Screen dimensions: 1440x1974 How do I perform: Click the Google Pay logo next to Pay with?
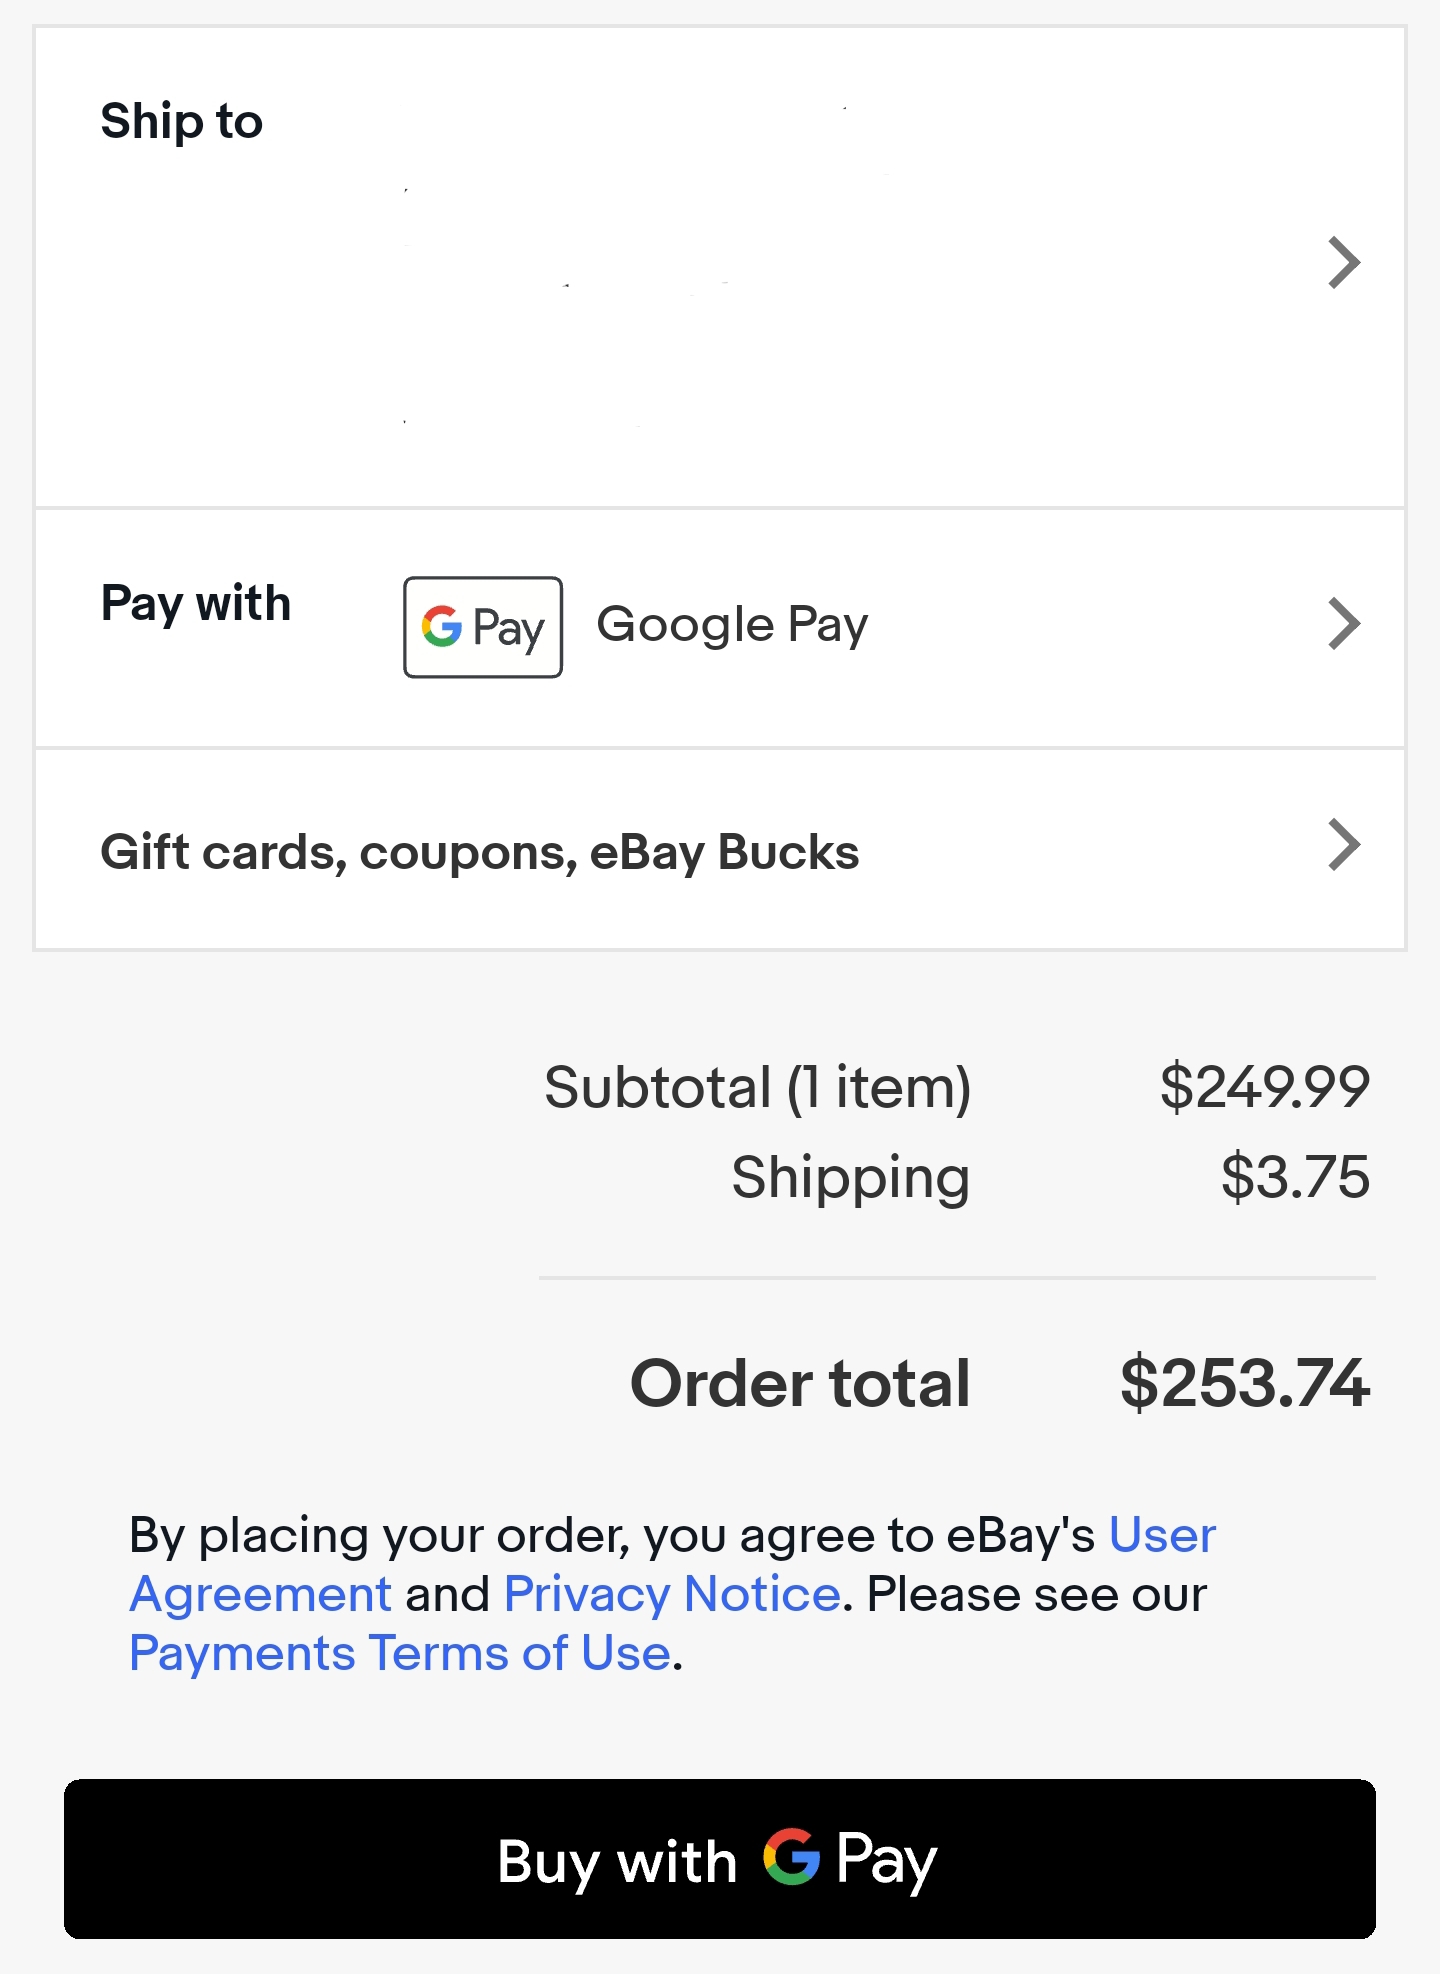[482, 628]
